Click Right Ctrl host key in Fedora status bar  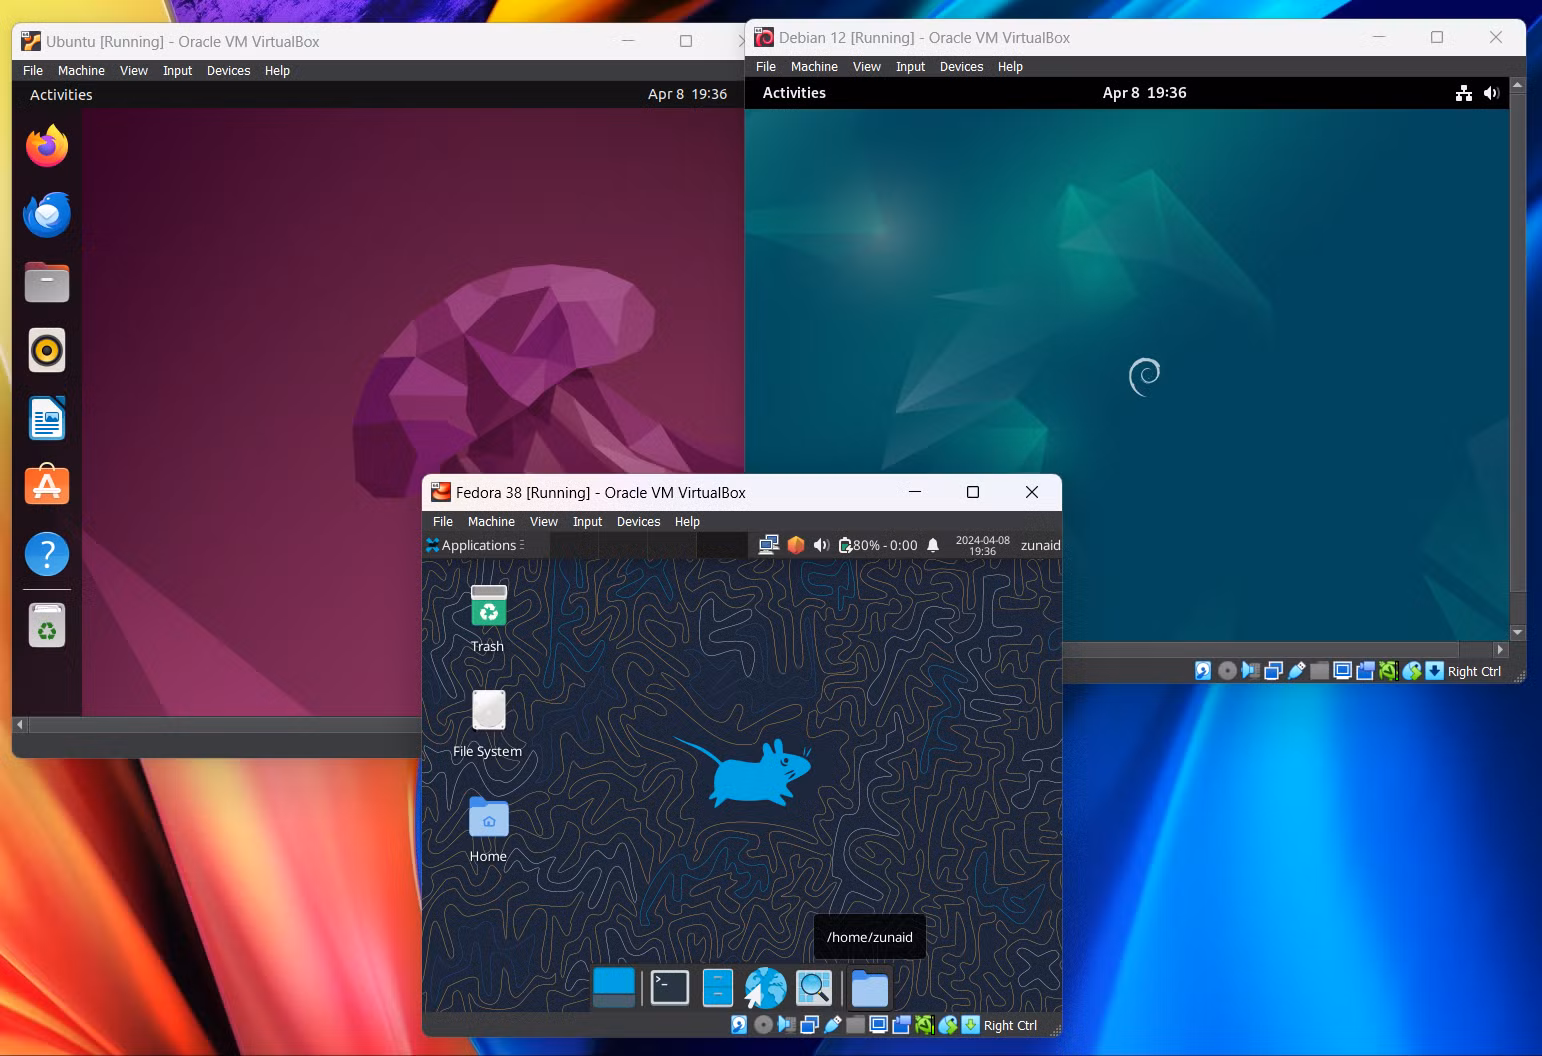coord(1010,1026)
